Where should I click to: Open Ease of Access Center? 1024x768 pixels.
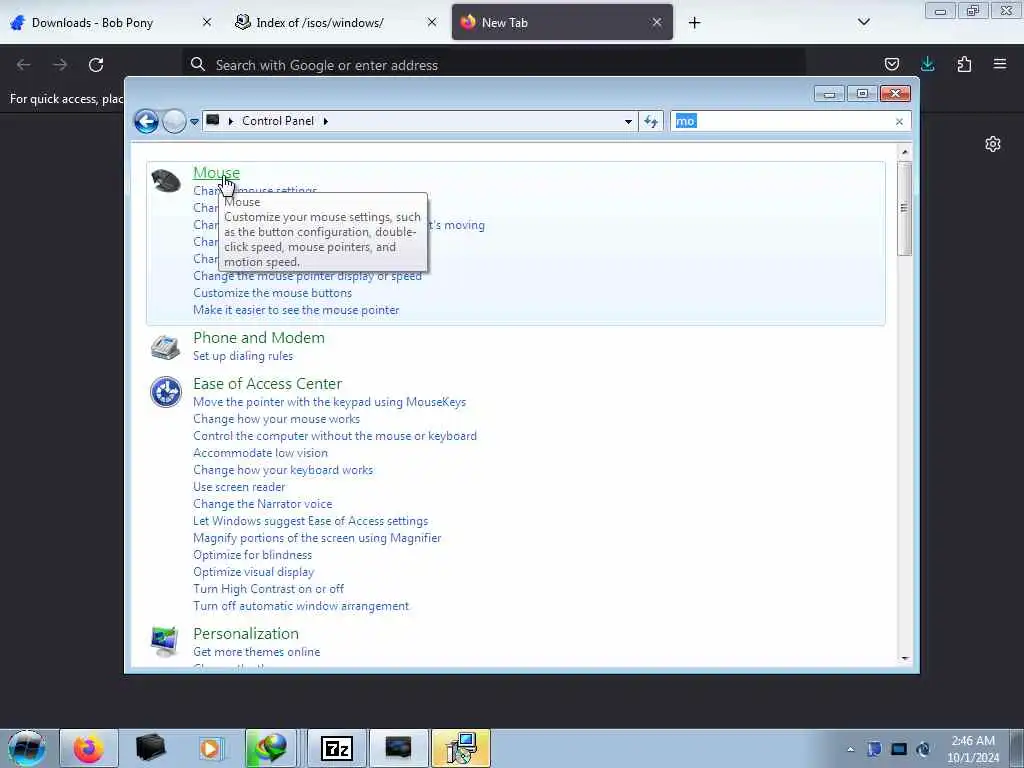pos(267,383)
